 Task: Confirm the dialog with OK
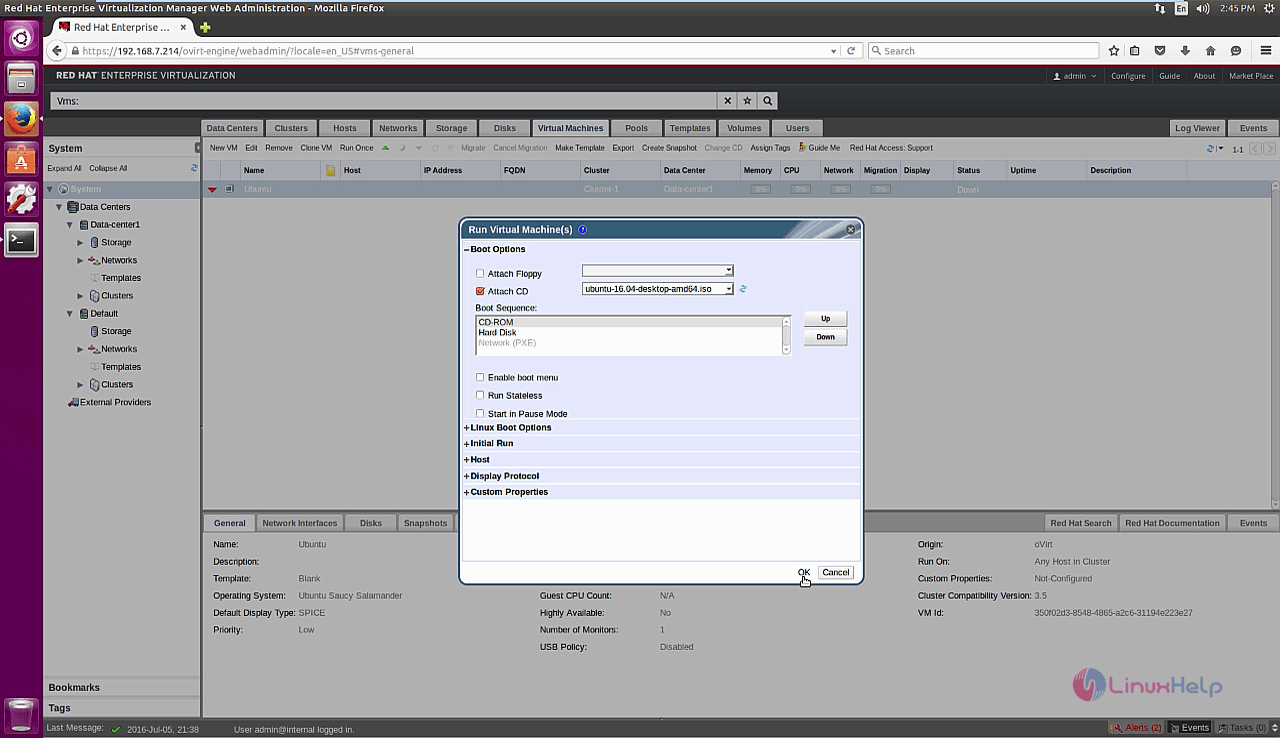pos(804,573)
